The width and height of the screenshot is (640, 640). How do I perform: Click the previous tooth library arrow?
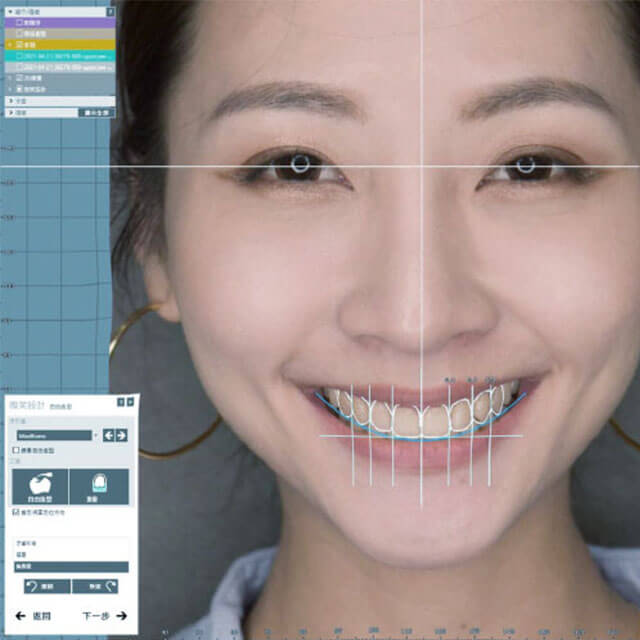coord(109,435)
